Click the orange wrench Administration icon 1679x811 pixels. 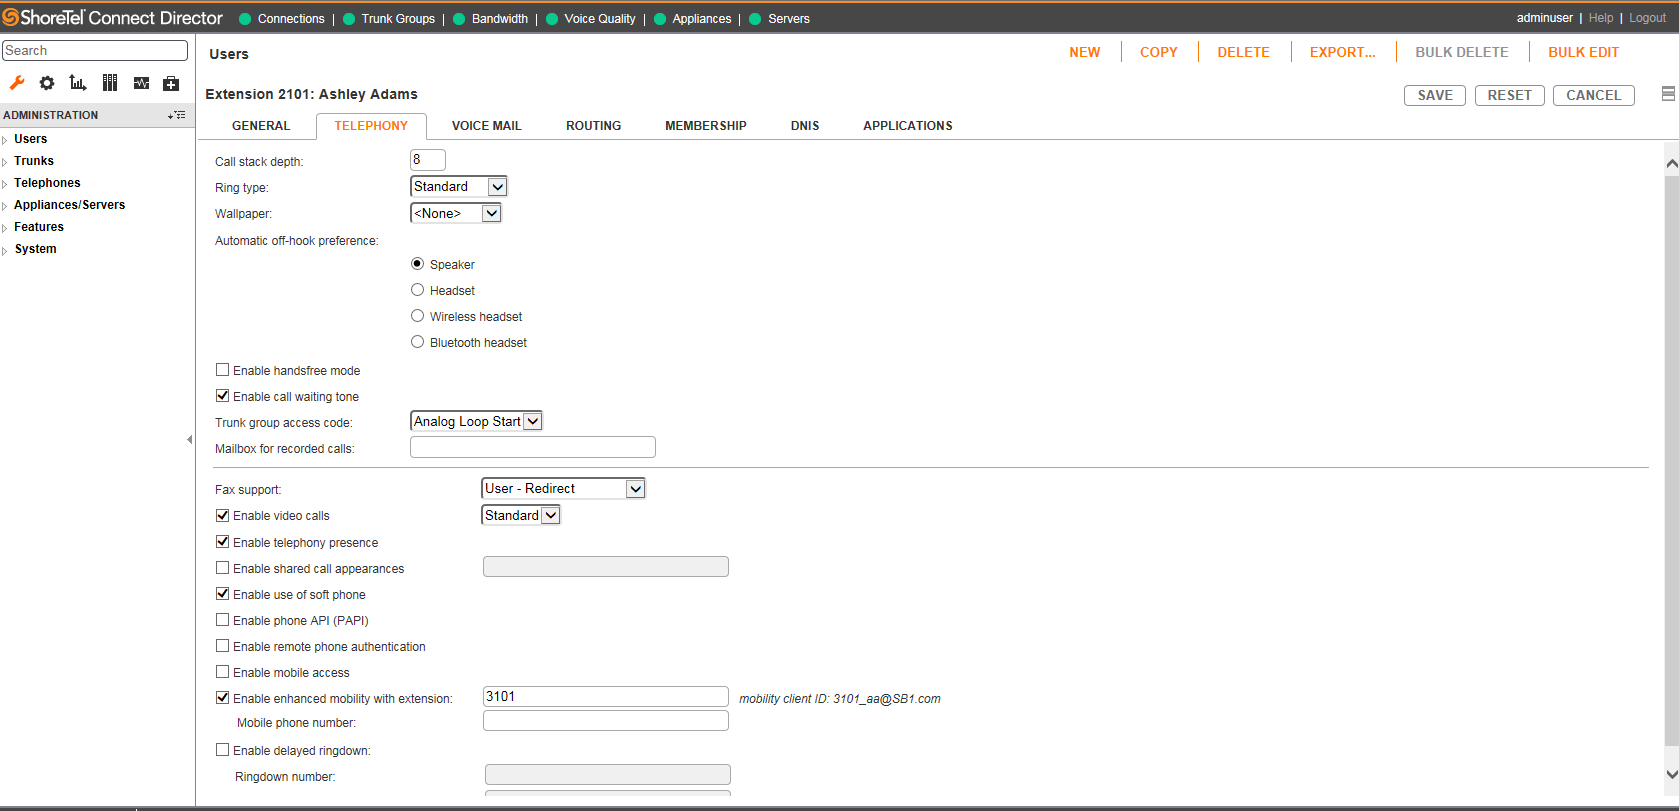(17, 83)
